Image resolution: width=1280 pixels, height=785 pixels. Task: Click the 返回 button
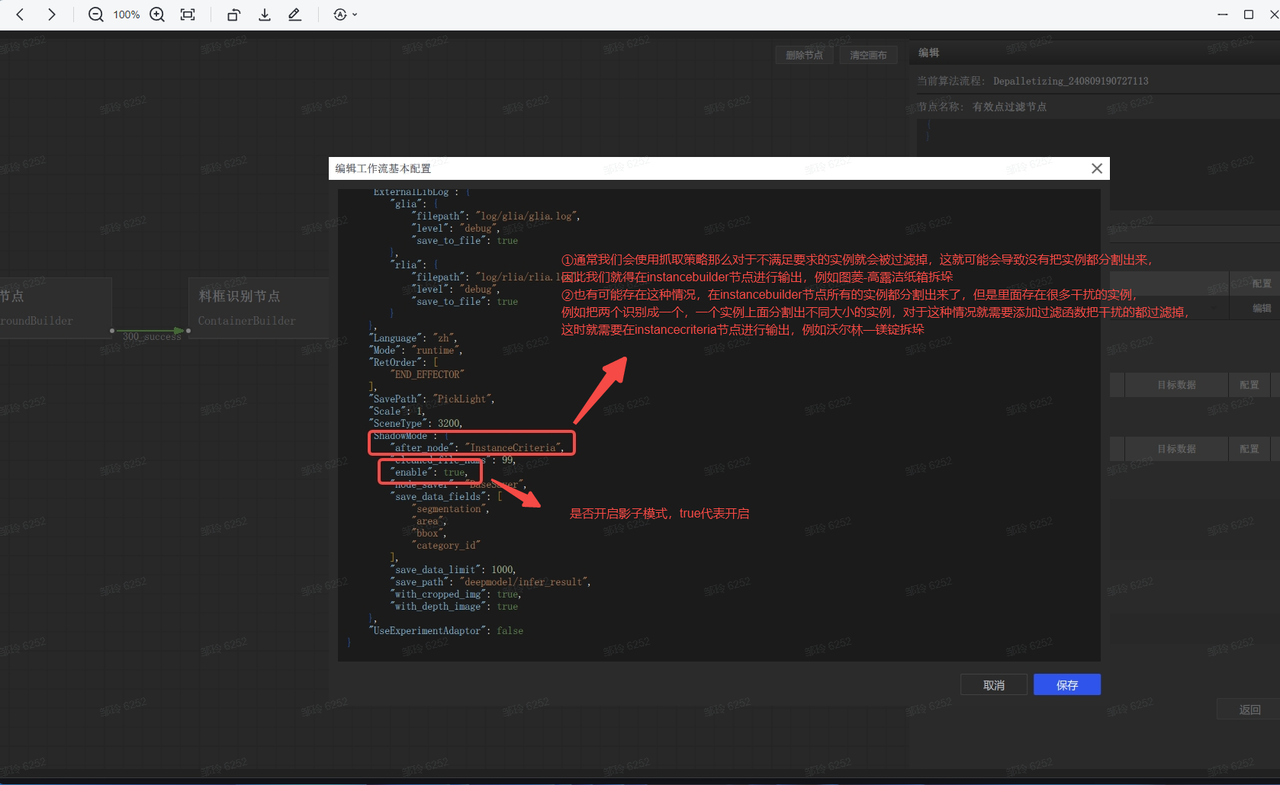tap(1250, 709)
